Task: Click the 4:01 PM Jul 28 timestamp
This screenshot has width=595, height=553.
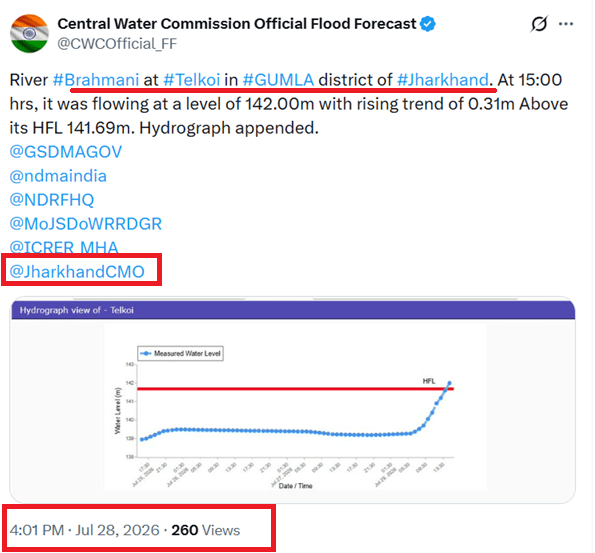Action: point(85,530)
